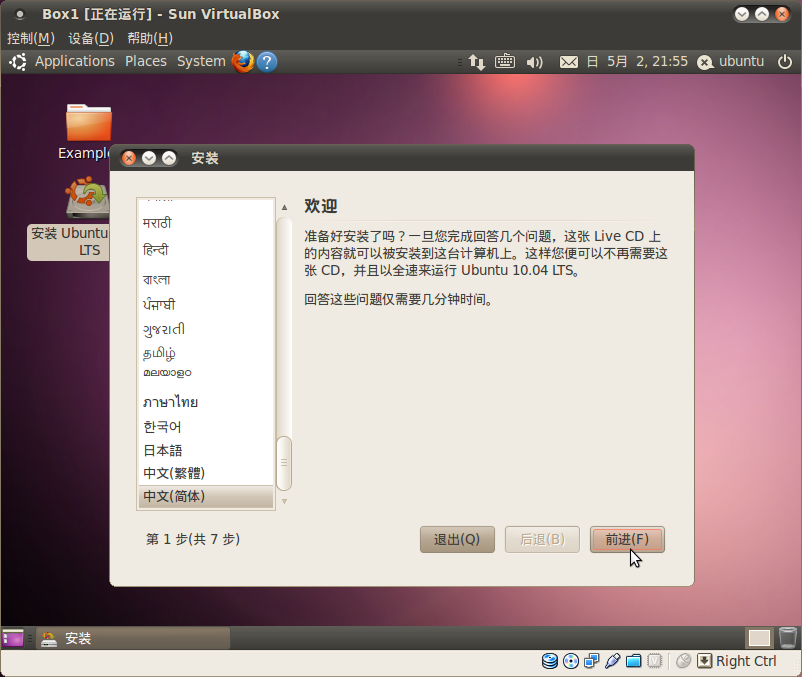Click VirtualBox virtualization status icon
The image size is (802, 677).
point(655,661)
